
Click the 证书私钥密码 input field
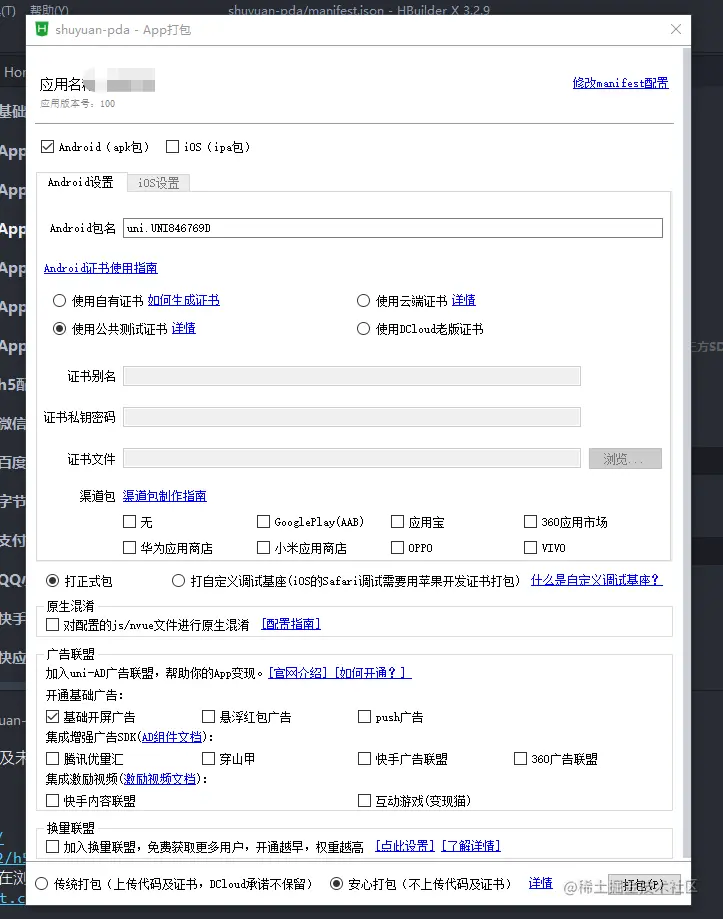coord(352,417)
